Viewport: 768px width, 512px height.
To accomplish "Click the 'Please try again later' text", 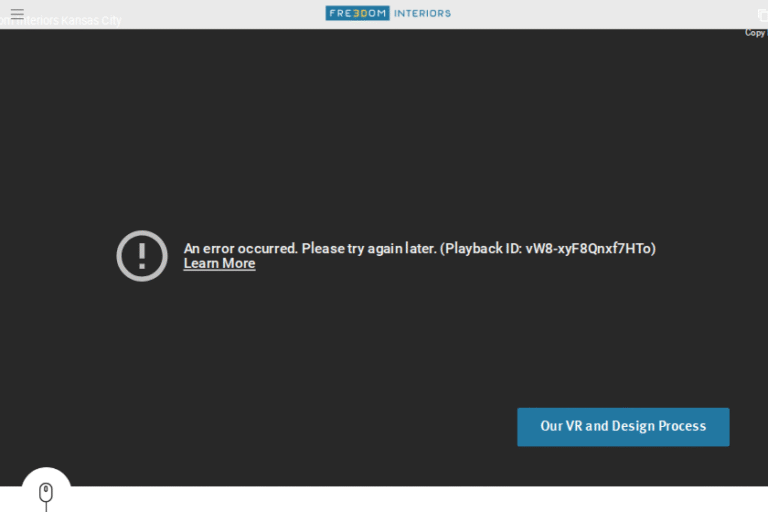I will coord(369,248).
